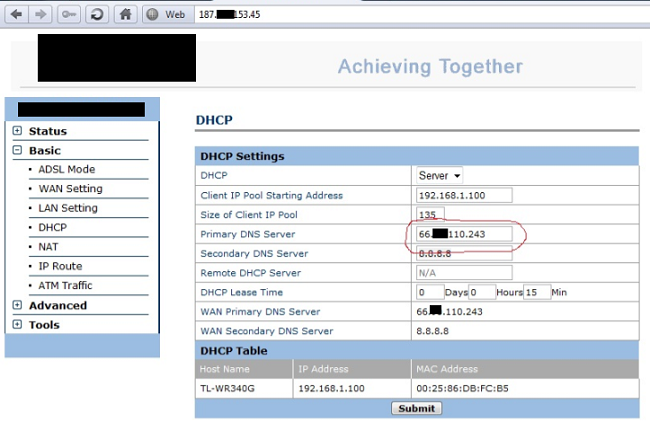The width and height of the screenshot is (650, 421).
Task: Expand the Advanced menu plus icon
Action: click(x=17, y=305)
